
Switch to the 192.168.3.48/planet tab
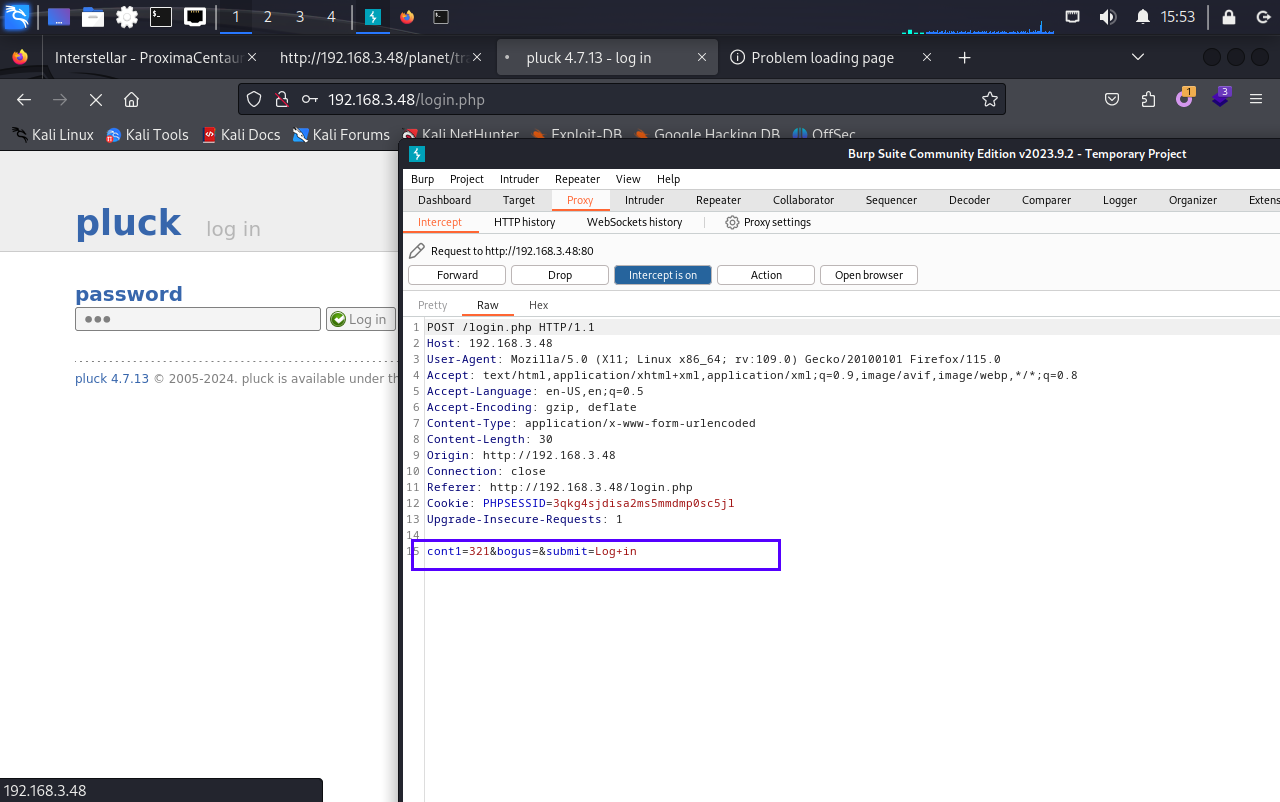coord(382,57)
